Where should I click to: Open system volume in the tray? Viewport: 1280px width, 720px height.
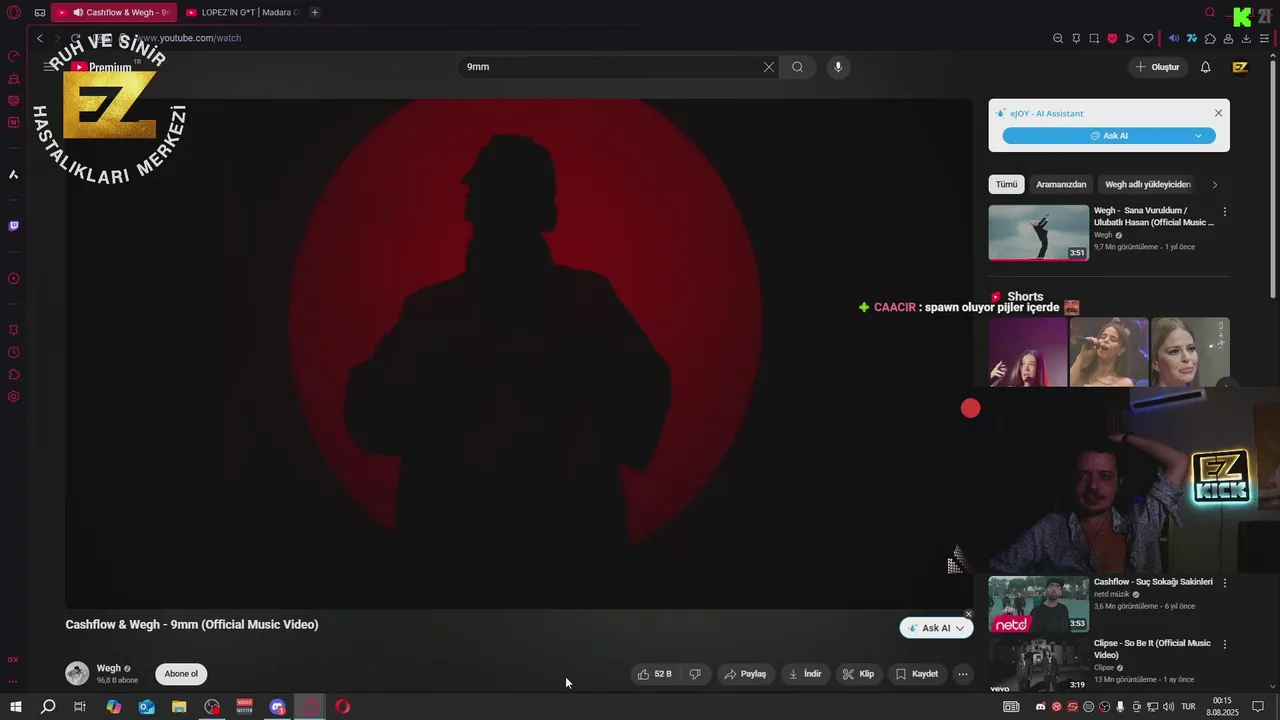[1168, 707]
